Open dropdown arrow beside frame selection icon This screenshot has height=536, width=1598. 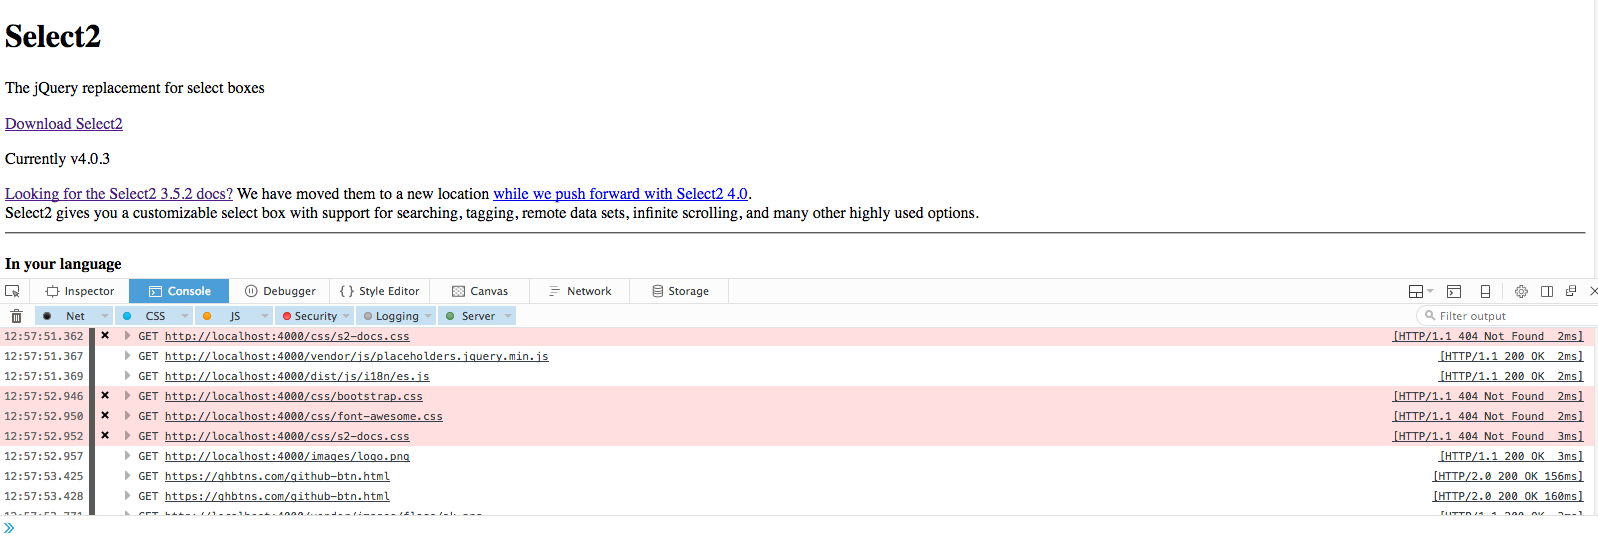pos(1431,291)
